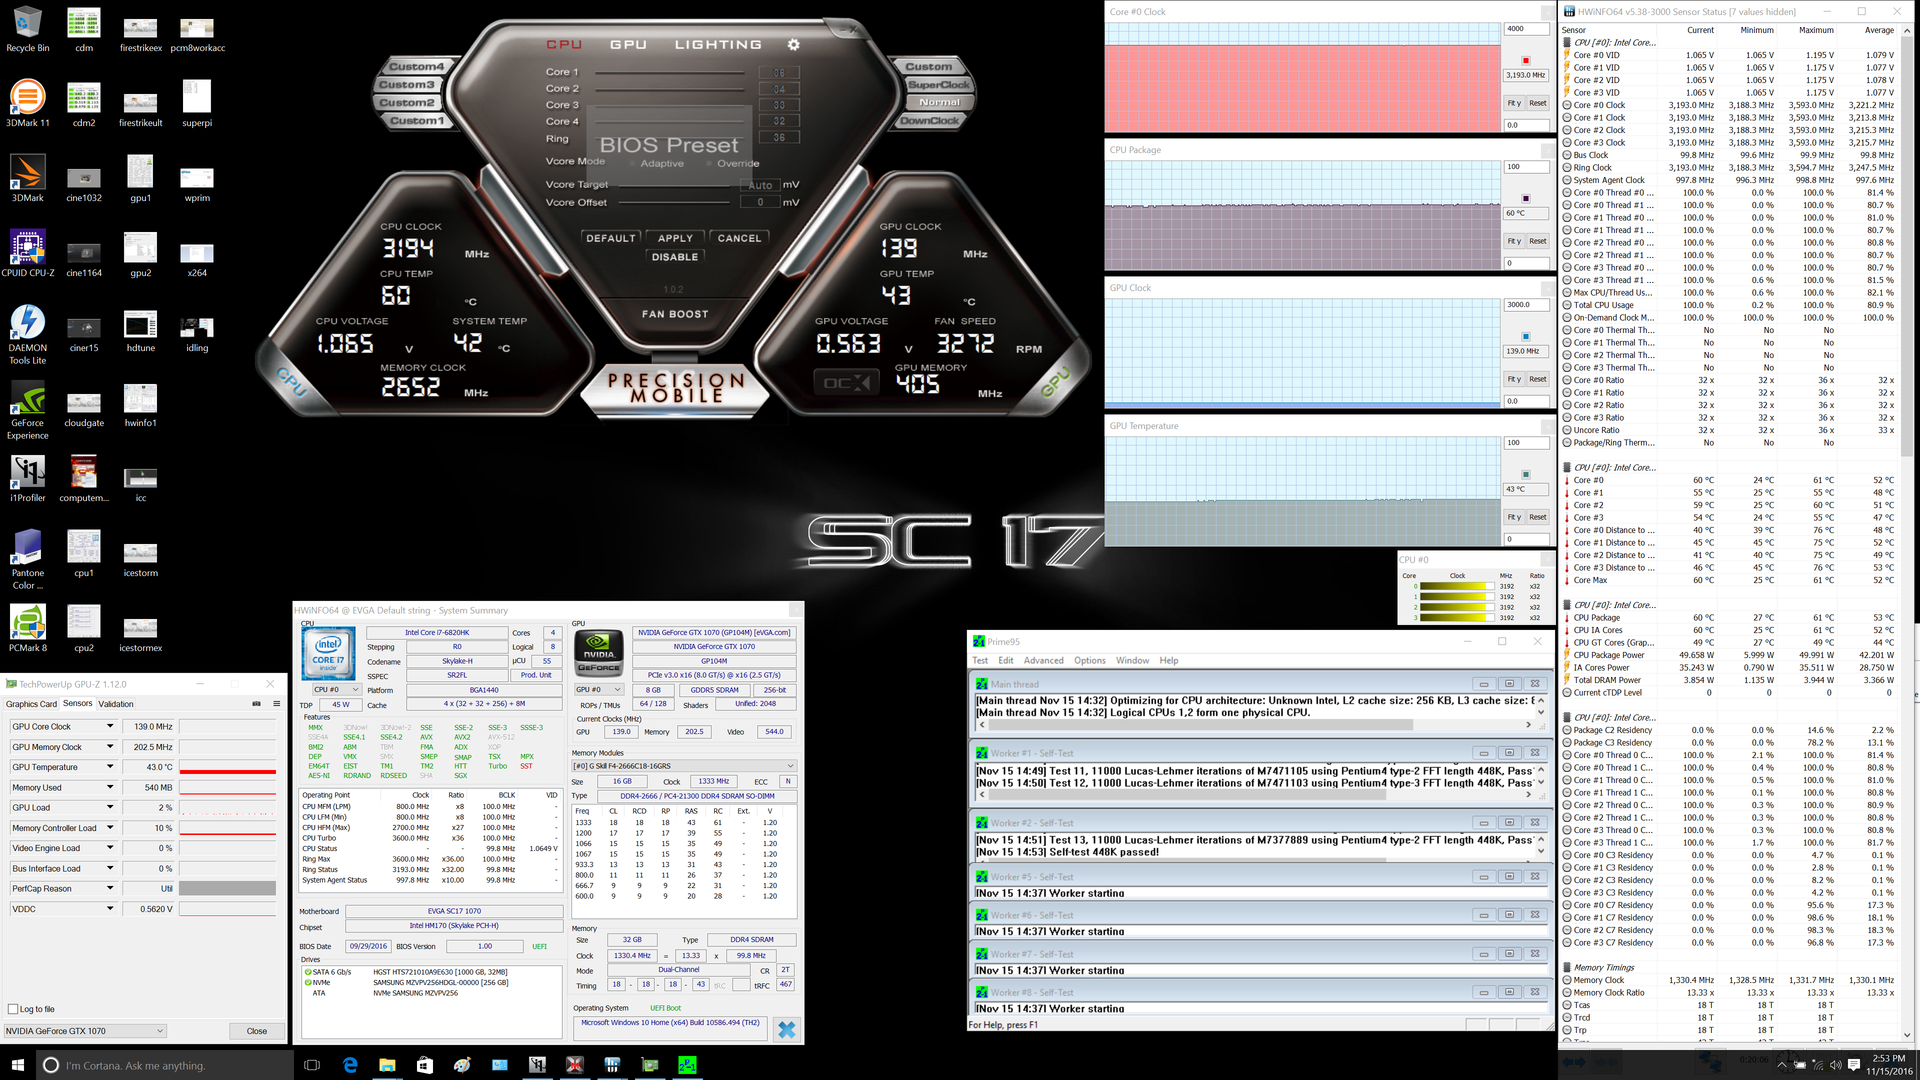Open 3DMark 11 desktop shortcut
This screenshot has height=1080, width=1920.
[28, 103]
